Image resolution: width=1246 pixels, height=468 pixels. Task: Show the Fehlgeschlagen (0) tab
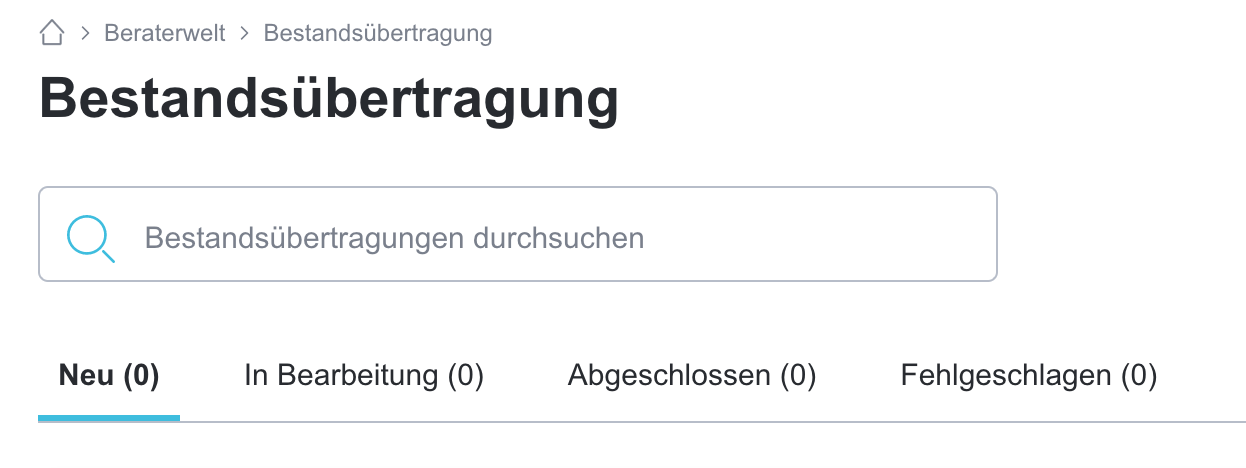[1028, 376]
